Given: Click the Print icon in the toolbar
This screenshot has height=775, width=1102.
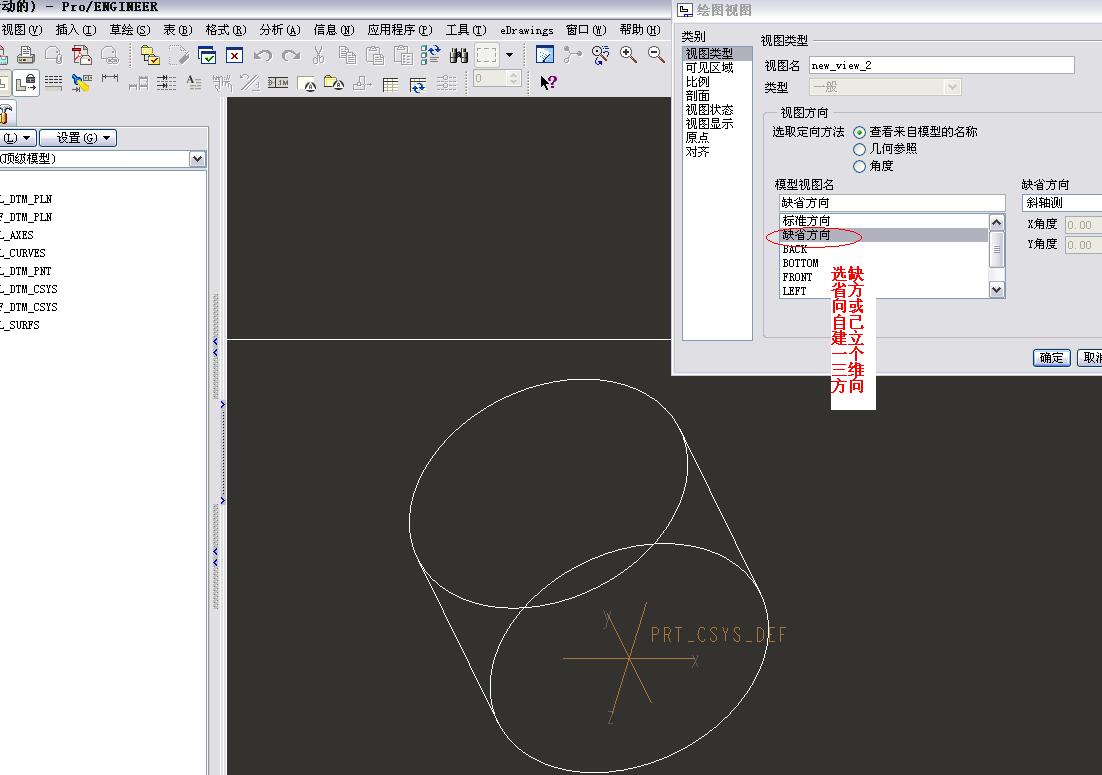Looking at the screenshot, I should [x=25, y=55].
